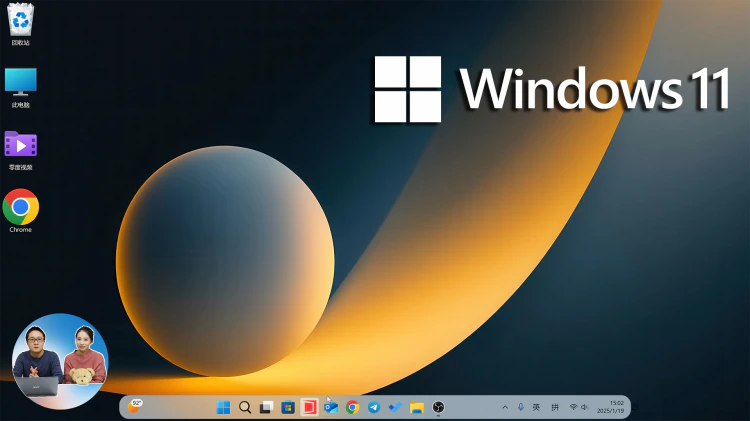Click the presenter webcam overlay thumbnail
The height and width of the screenshot is (421, 750).
coord(60,361)
